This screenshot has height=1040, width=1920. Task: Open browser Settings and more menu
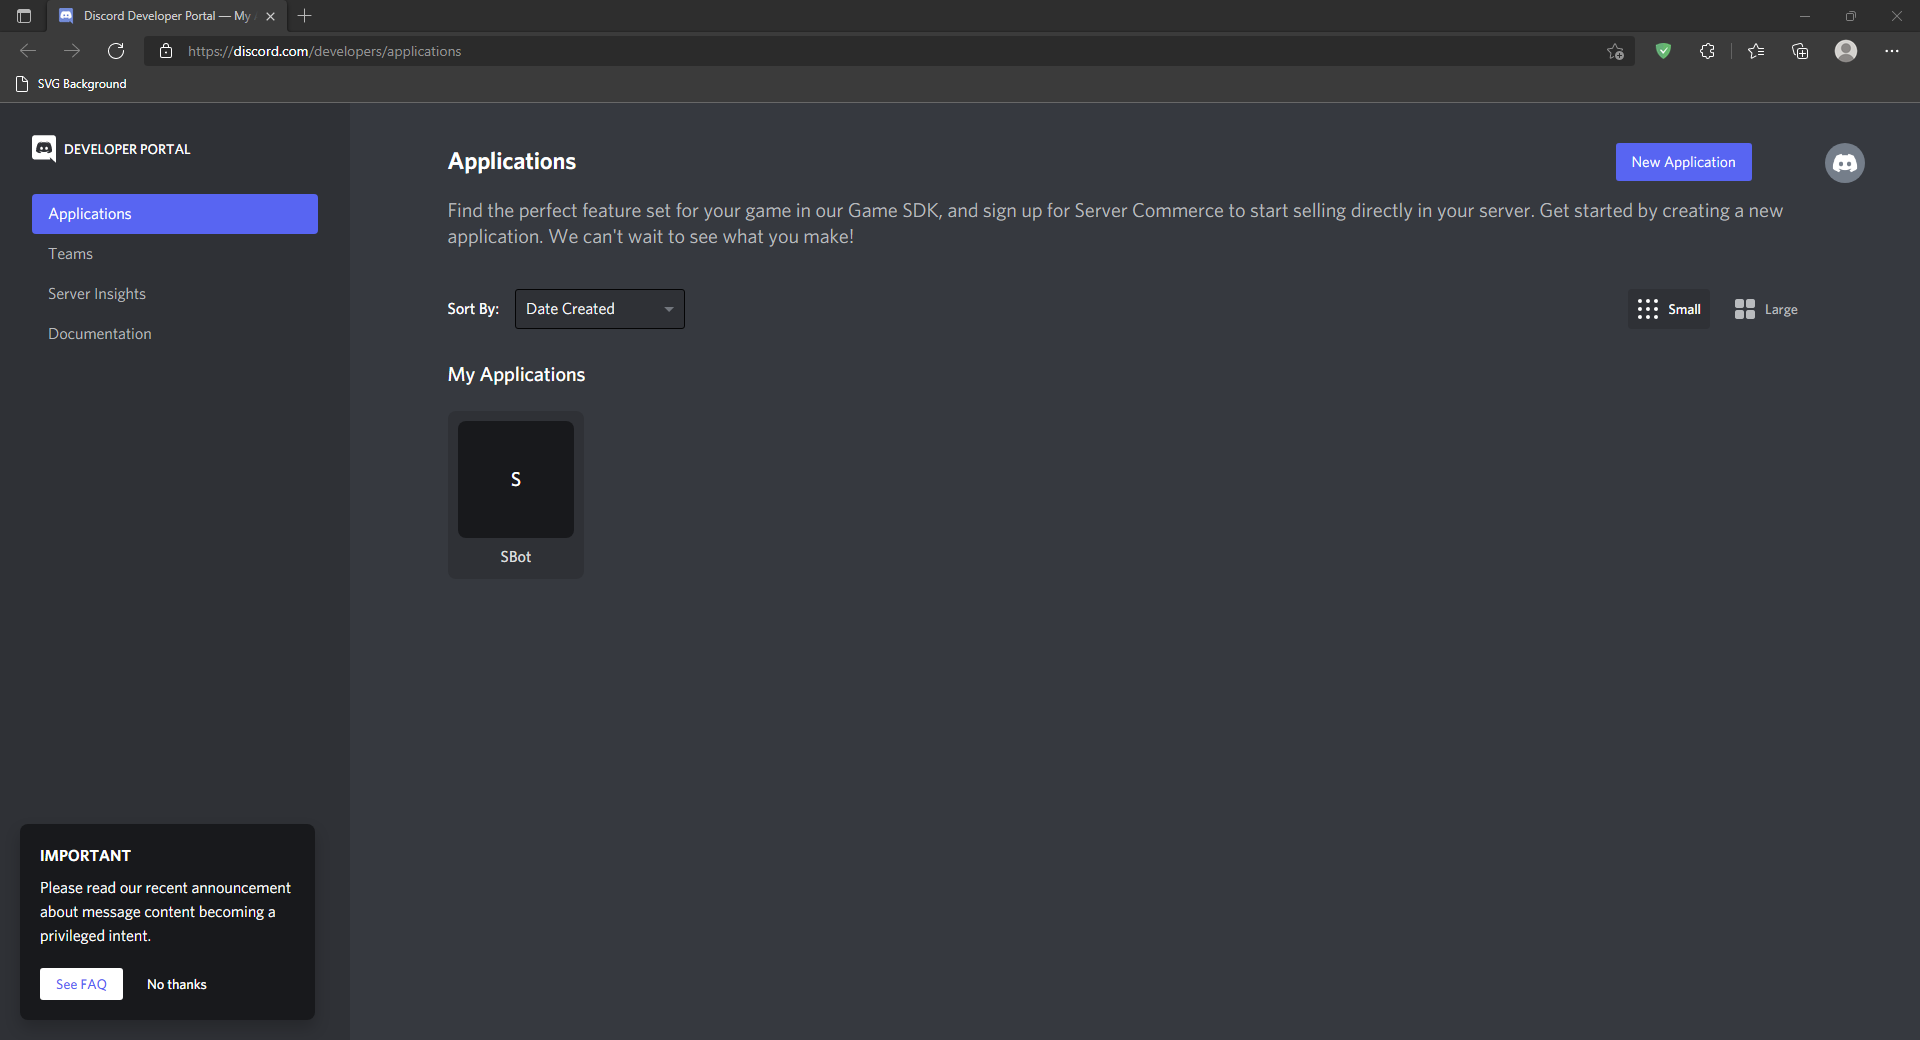pos(1891,51)
